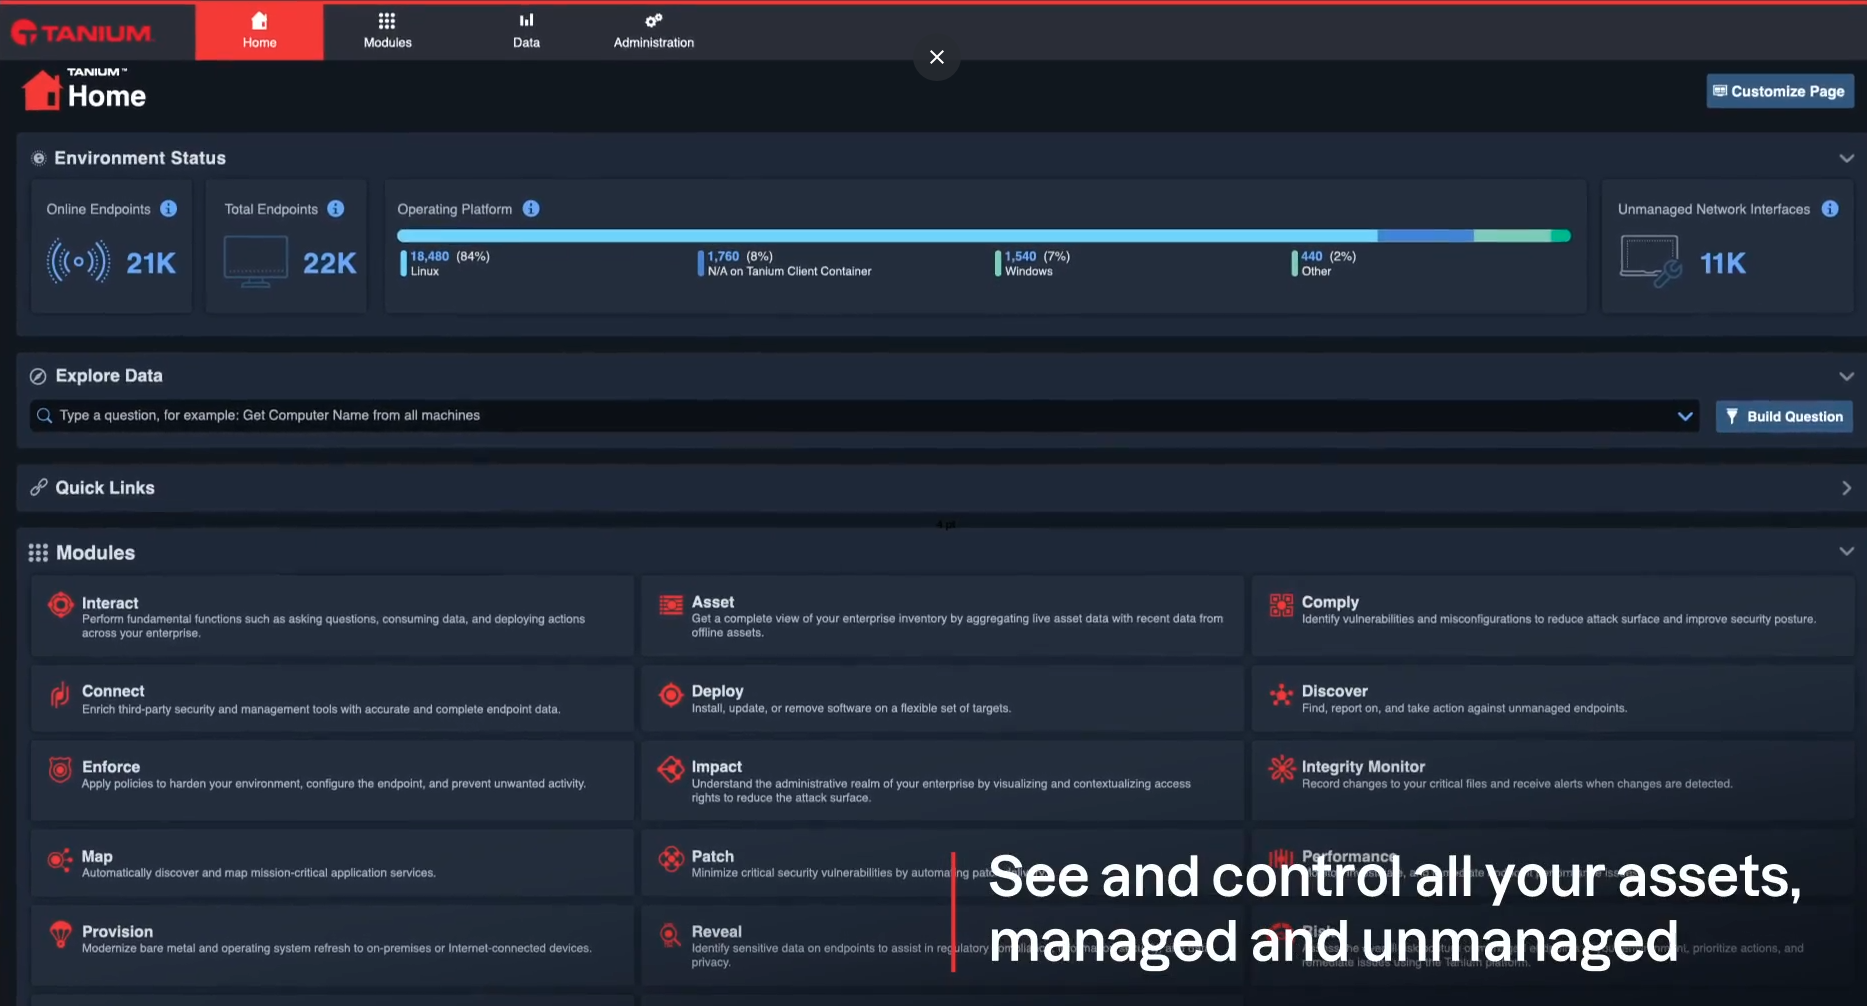Image resolution: width=1867 pixels, height=1006 pixels.
Task: Click the Quick Links chain icon
Action: tap(39, 487)
